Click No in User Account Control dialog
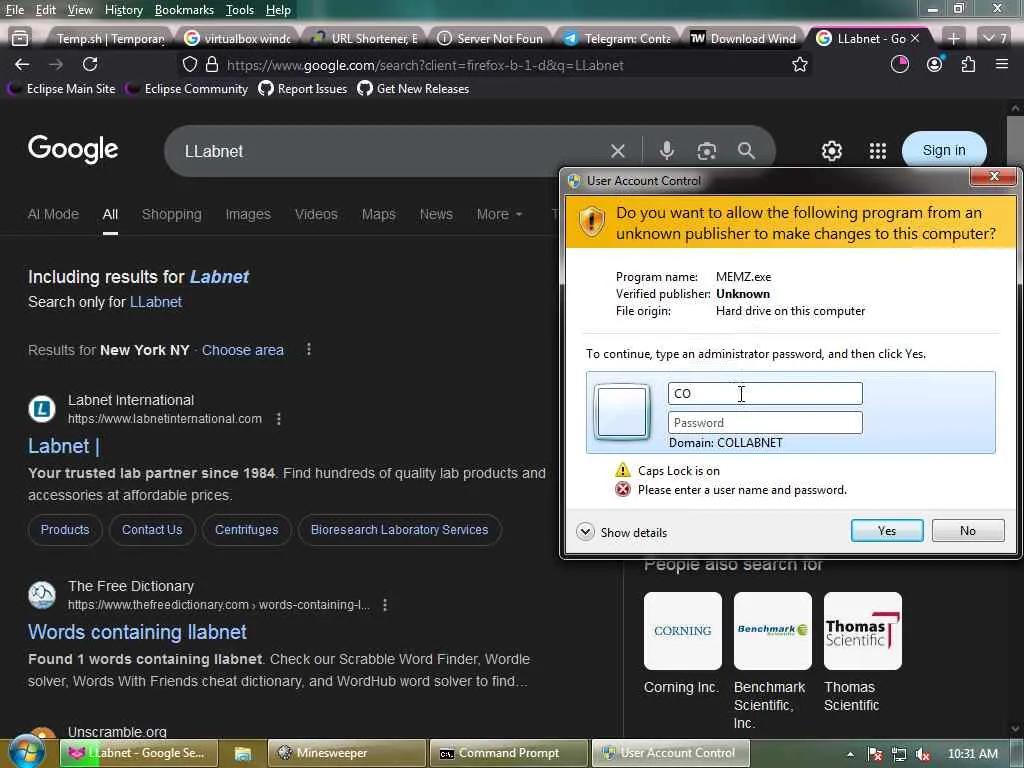Screen dimensions: 1024x768 (968, 531)
